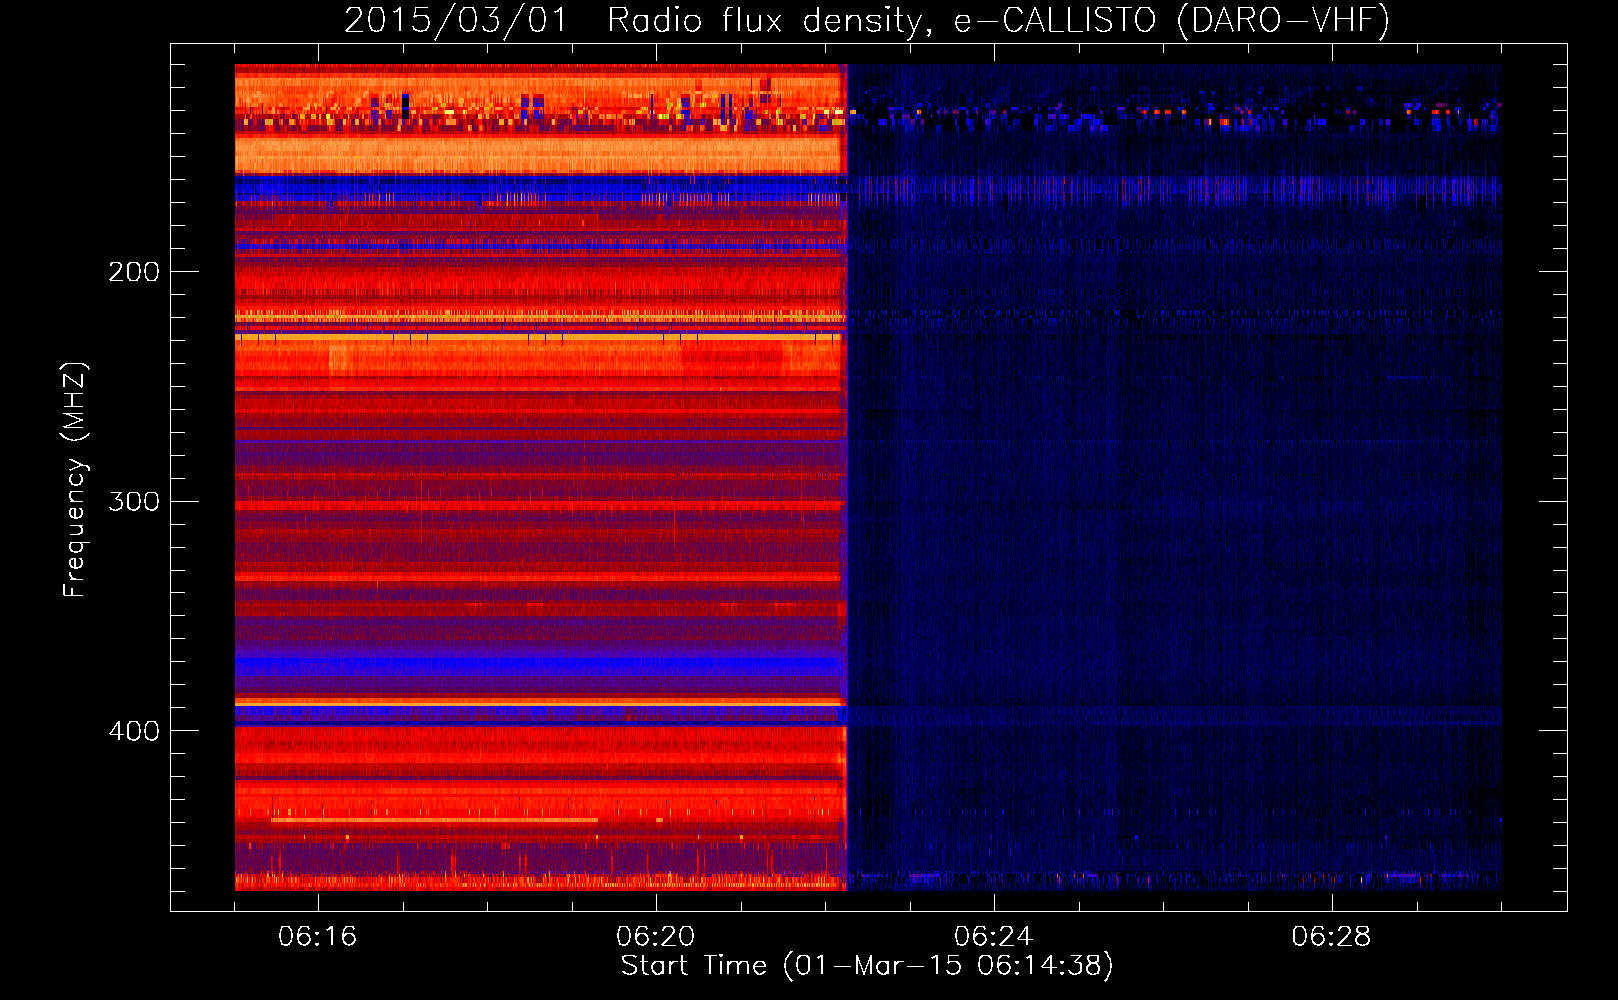Click the Y-axis label "Frequency (MHZ)"

75,480
